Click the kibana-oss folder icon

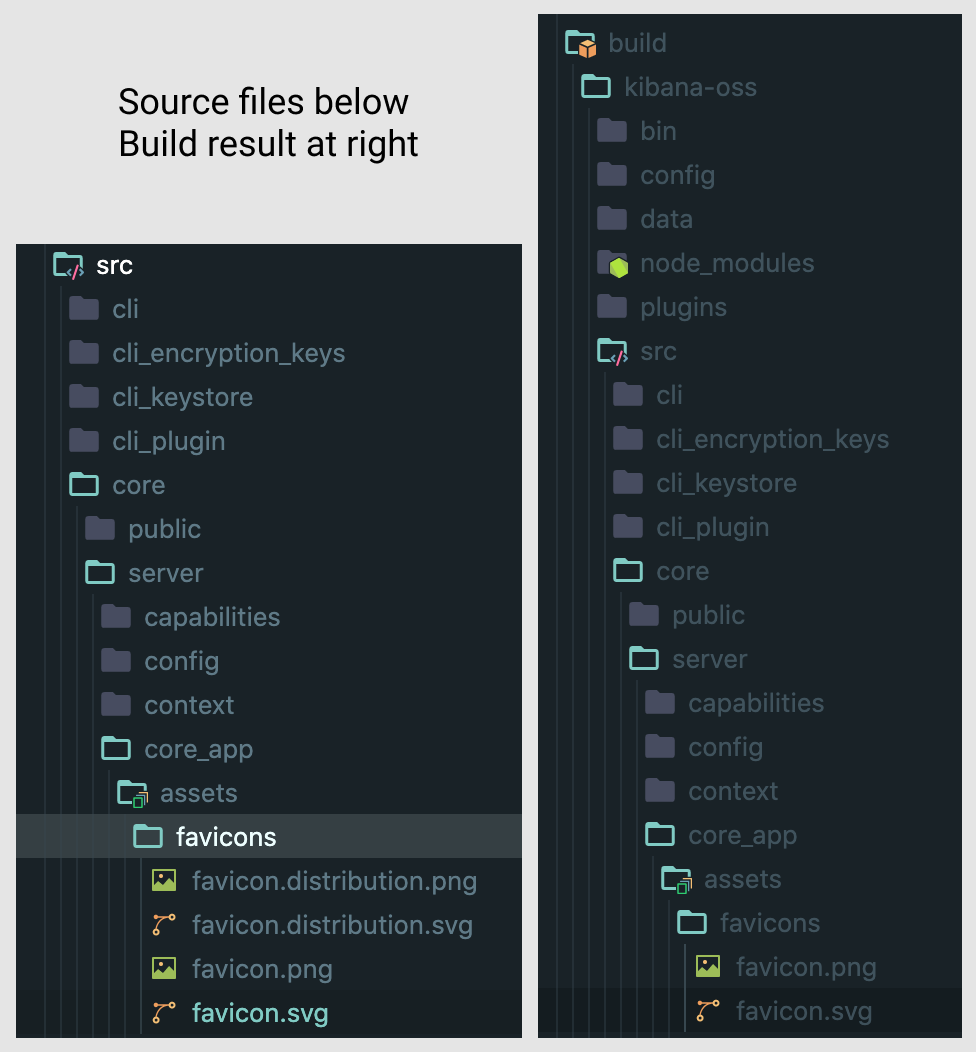pyautogui.click(x=596, y=87)
